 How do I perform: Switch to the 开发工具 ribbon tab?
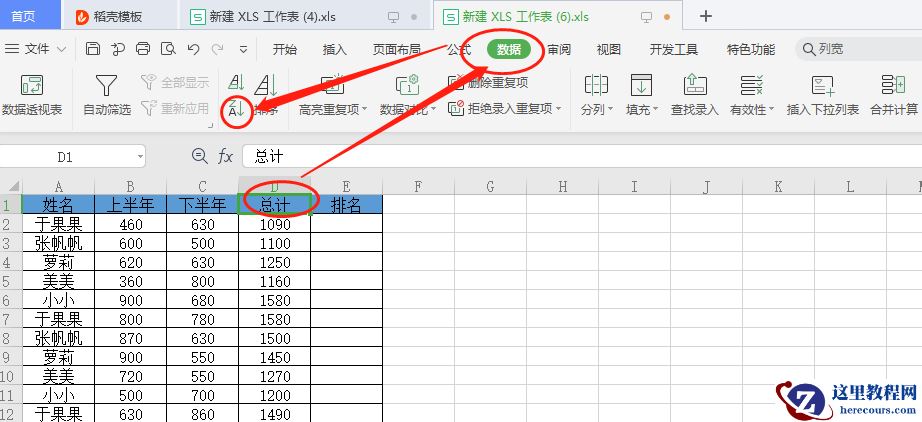(674, 49)
